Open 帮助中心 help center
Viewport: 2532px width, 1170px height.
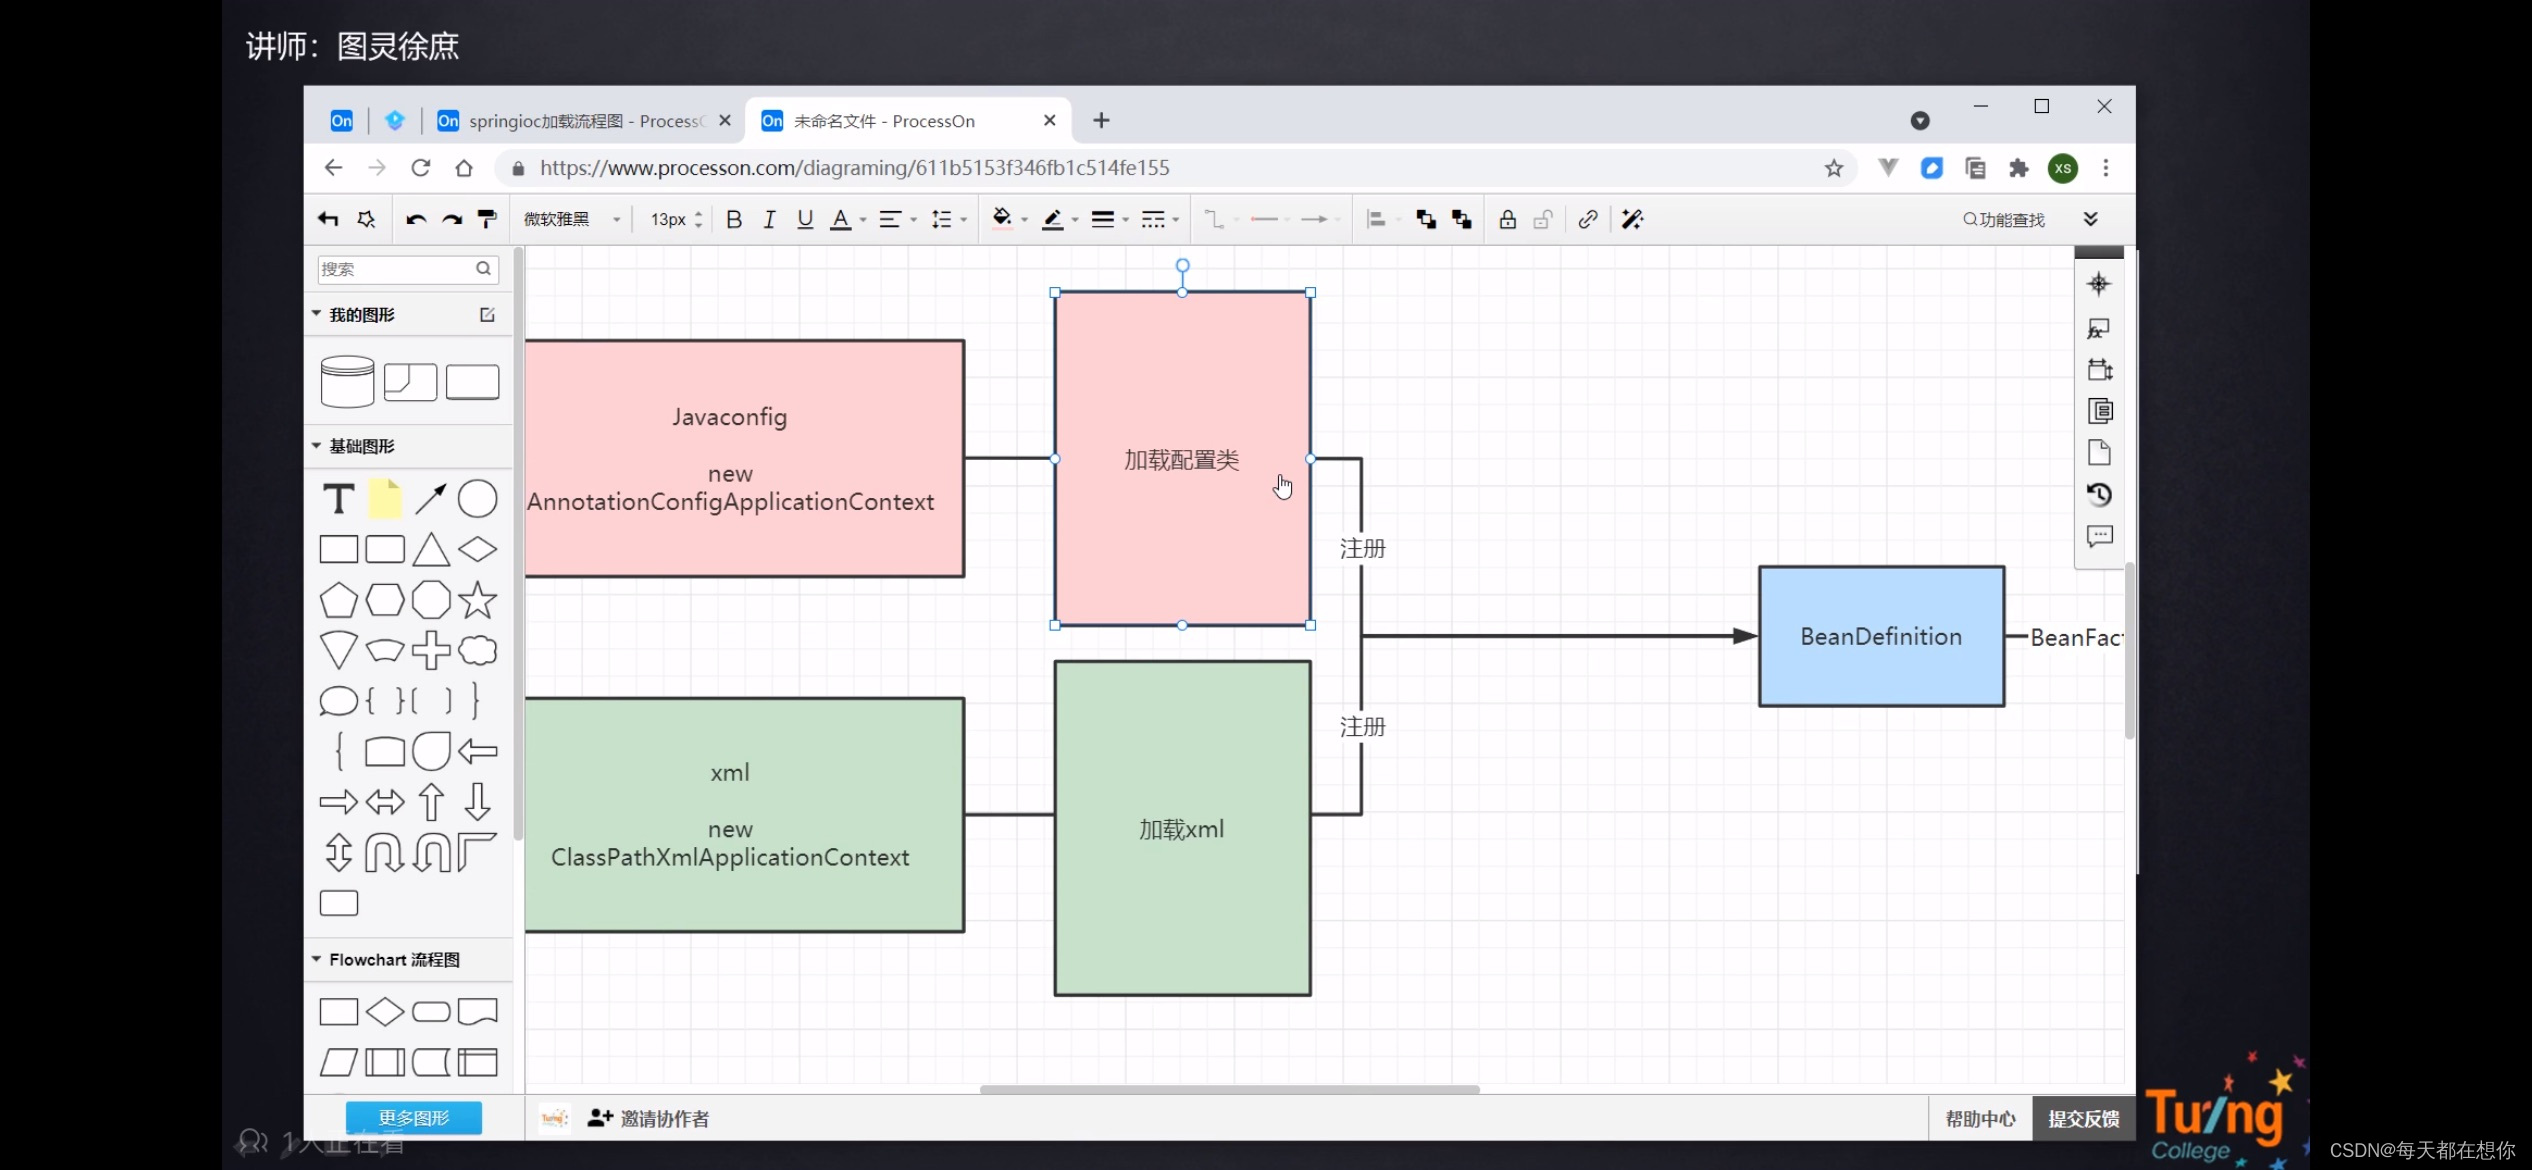tap(1980, 1118)
